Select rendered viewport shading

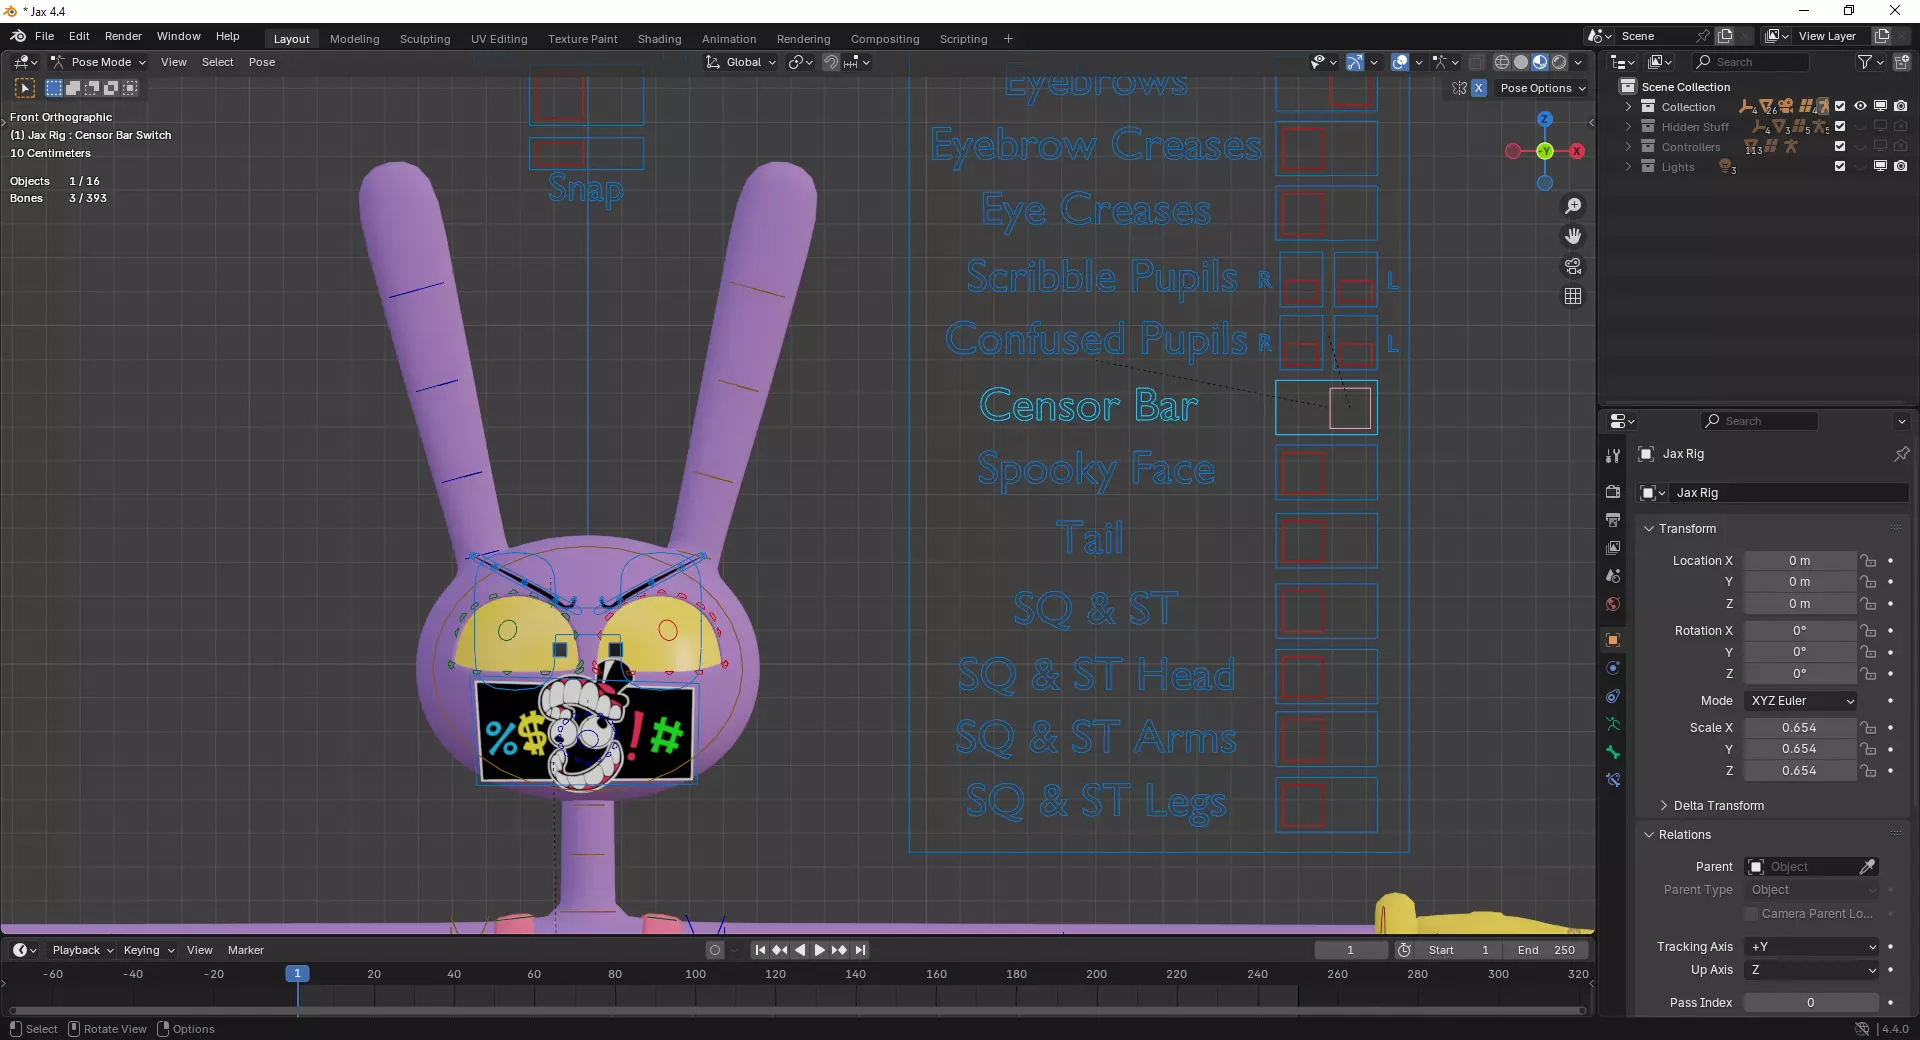1559,62
